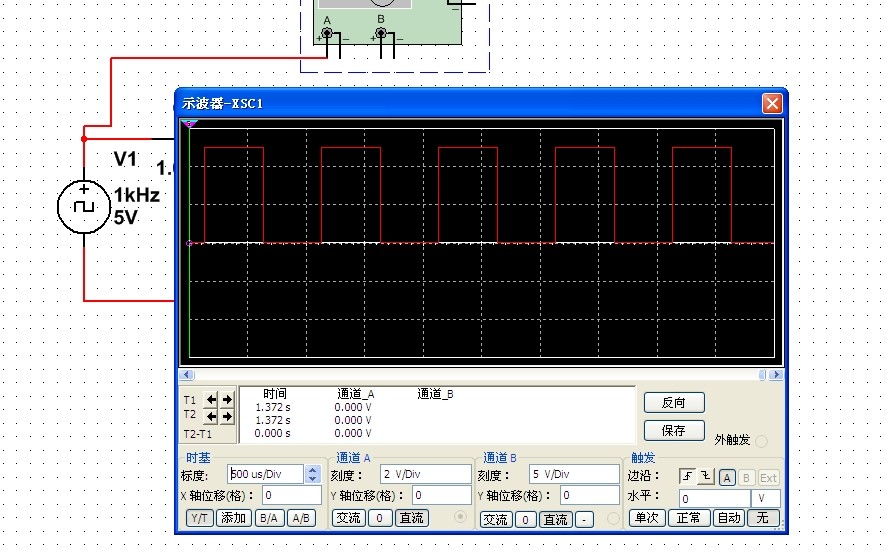Move cursor T1 right with arrow
The width and height of the screenshot is (887, 558).
pyautogui.click(x=226, y=400)
